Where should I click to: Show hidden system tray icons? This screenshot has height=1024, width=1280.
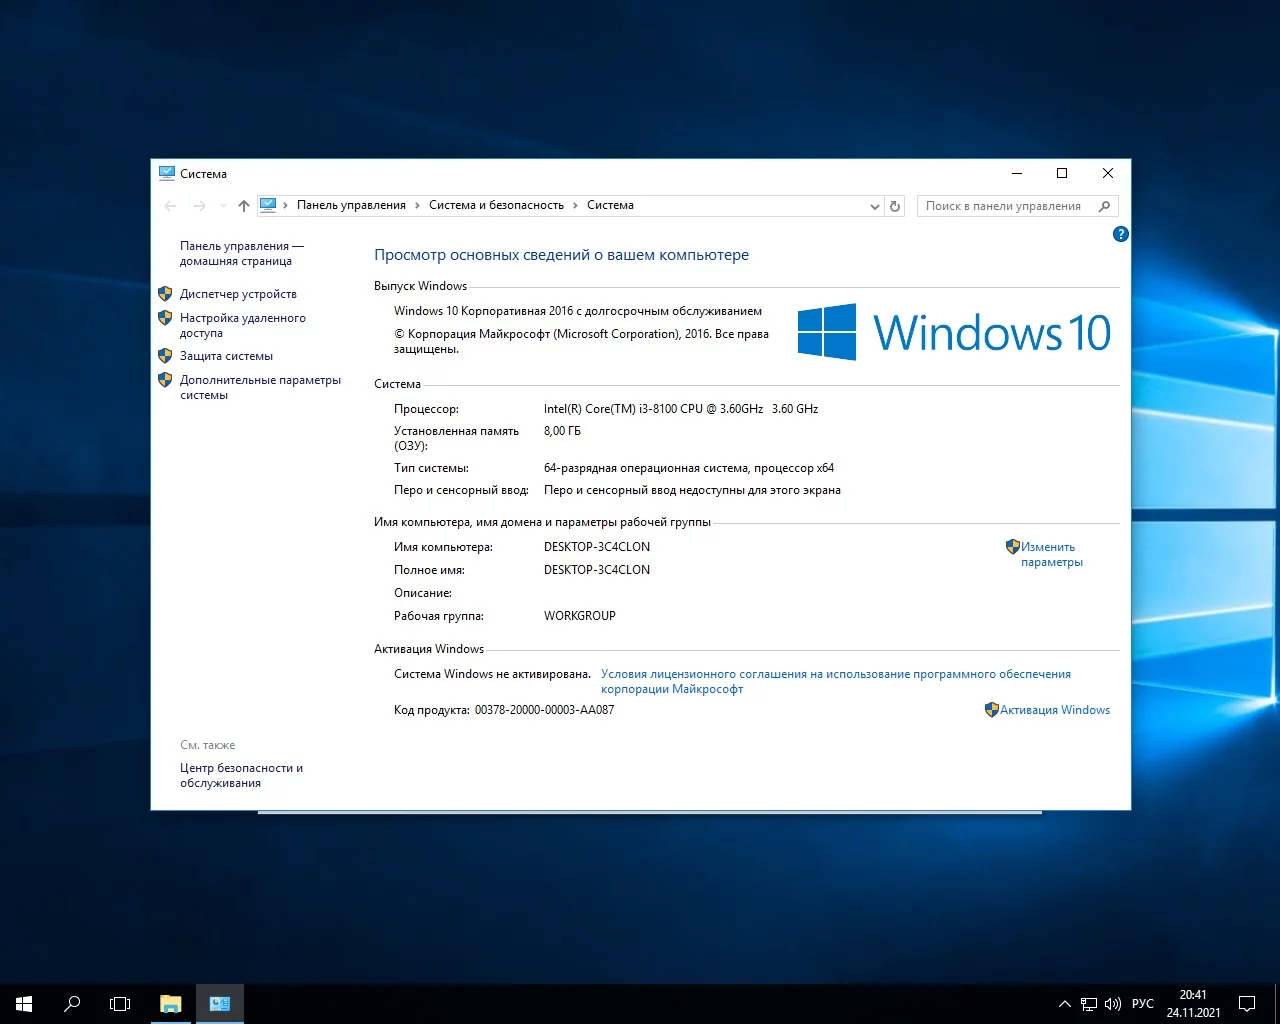1064,1003
